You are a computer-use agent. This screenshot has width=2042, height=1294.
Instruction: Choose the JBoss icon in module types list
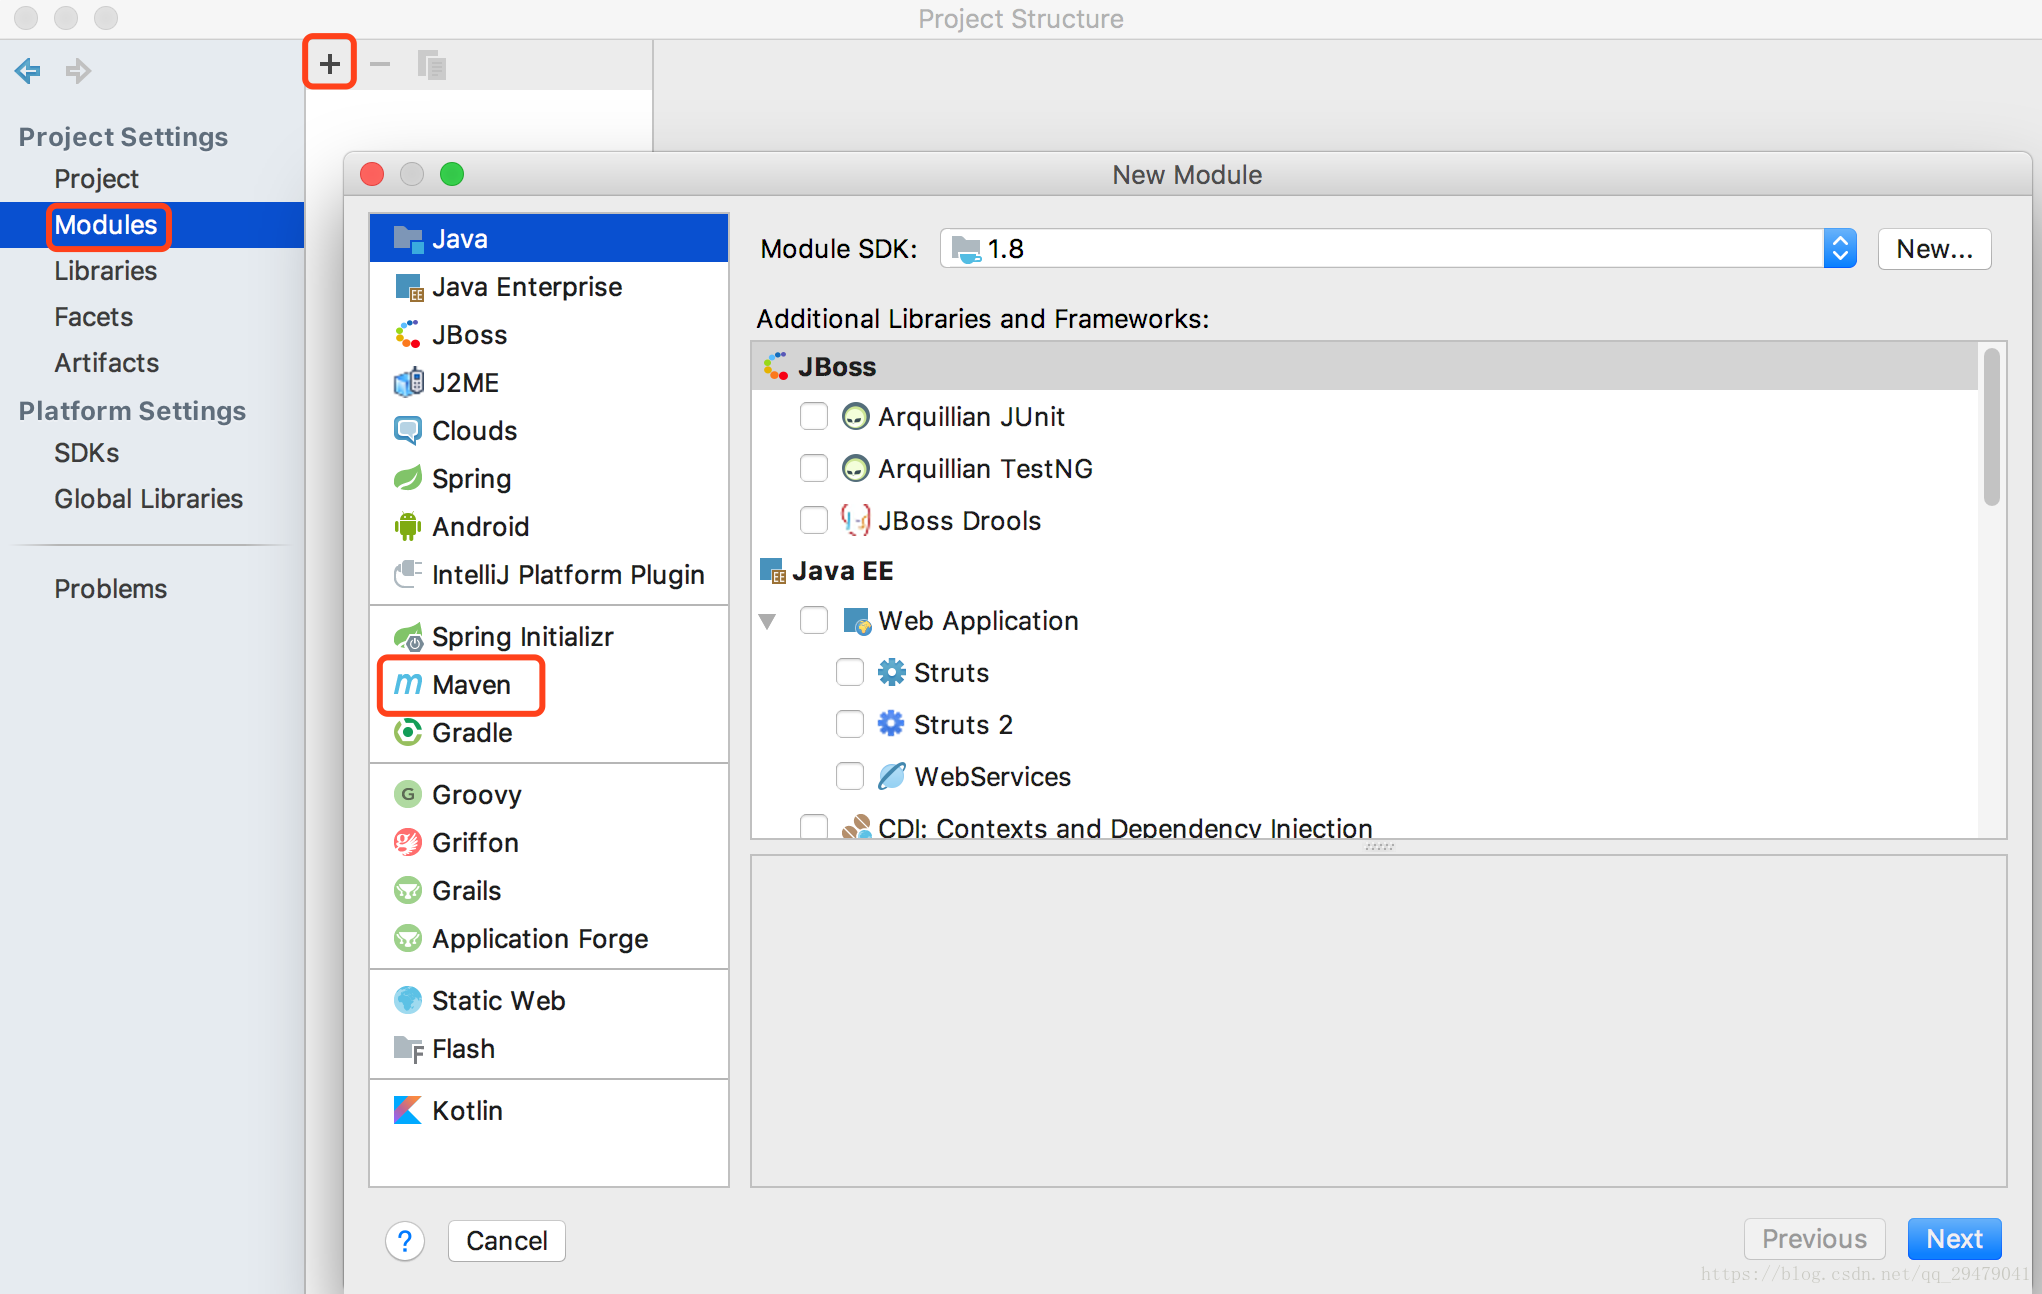point(408,334)
